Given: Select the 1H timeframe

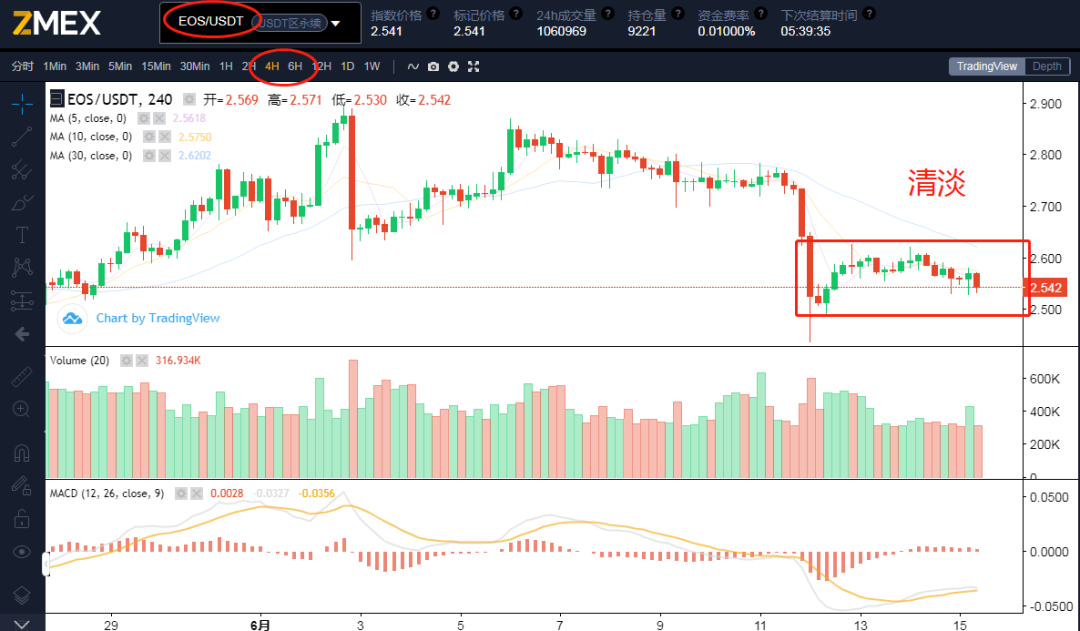Looking at the screenshot, I should 226,66.
